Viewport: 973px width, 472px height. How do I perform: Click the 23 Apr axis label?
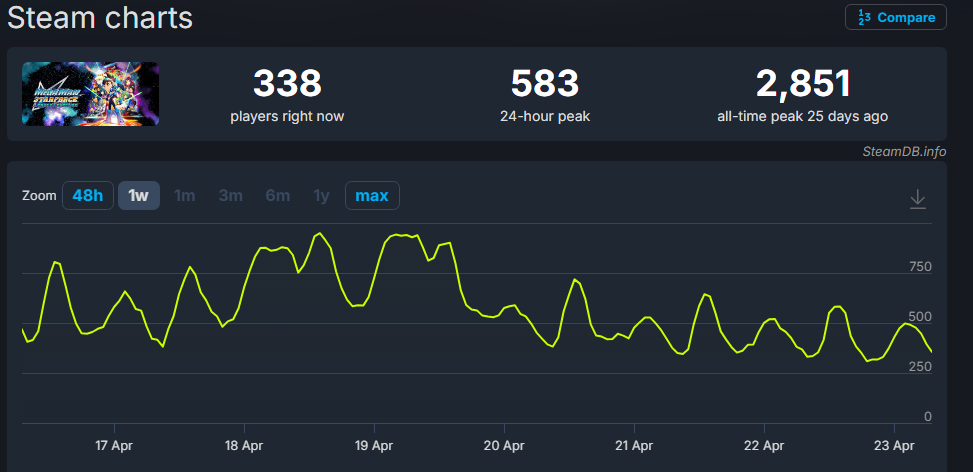[x=894, y=445]
